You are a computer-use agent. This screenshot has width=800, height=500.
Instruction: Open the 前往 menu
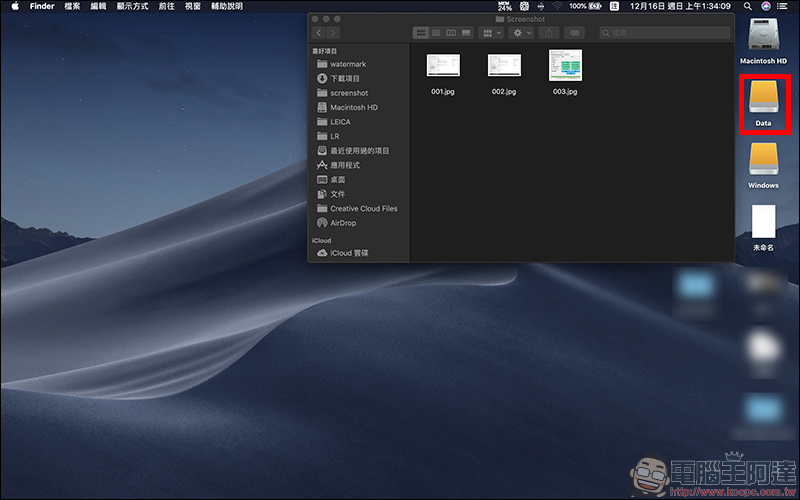point(166,6)
